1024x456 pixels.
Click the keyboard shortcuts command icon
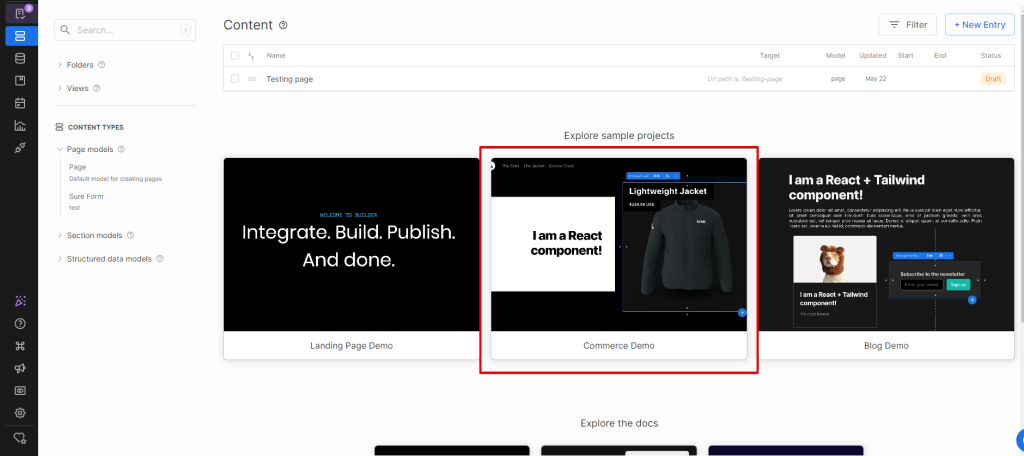[20, 346]
